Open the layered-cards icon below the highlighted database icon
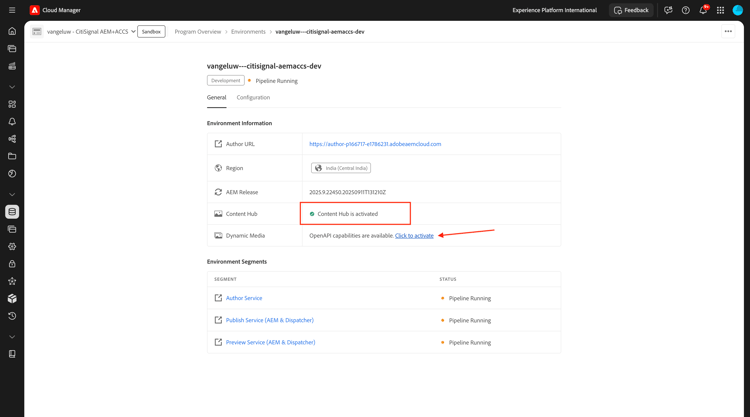This screenshot has height=417, width=750. click(12, 229)
